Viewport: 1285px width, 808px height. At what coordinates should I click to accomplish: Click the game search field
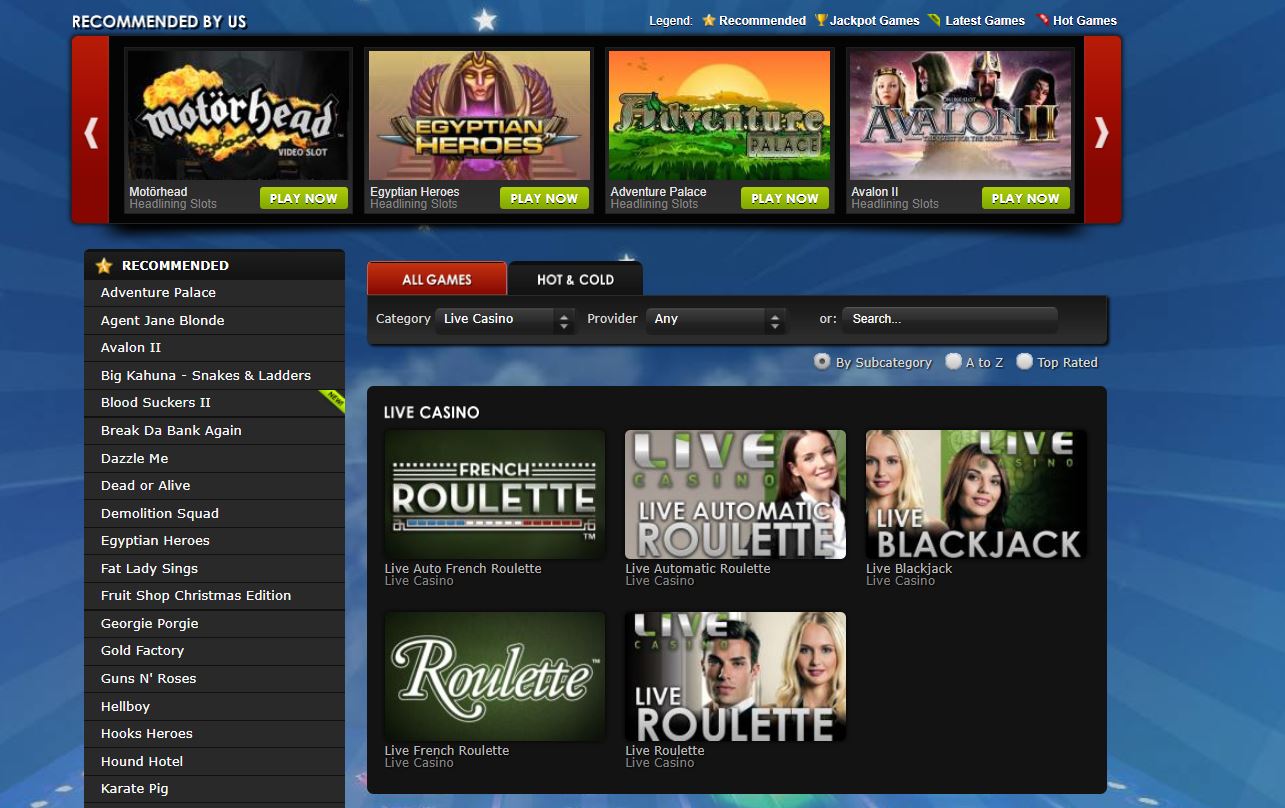950,319
